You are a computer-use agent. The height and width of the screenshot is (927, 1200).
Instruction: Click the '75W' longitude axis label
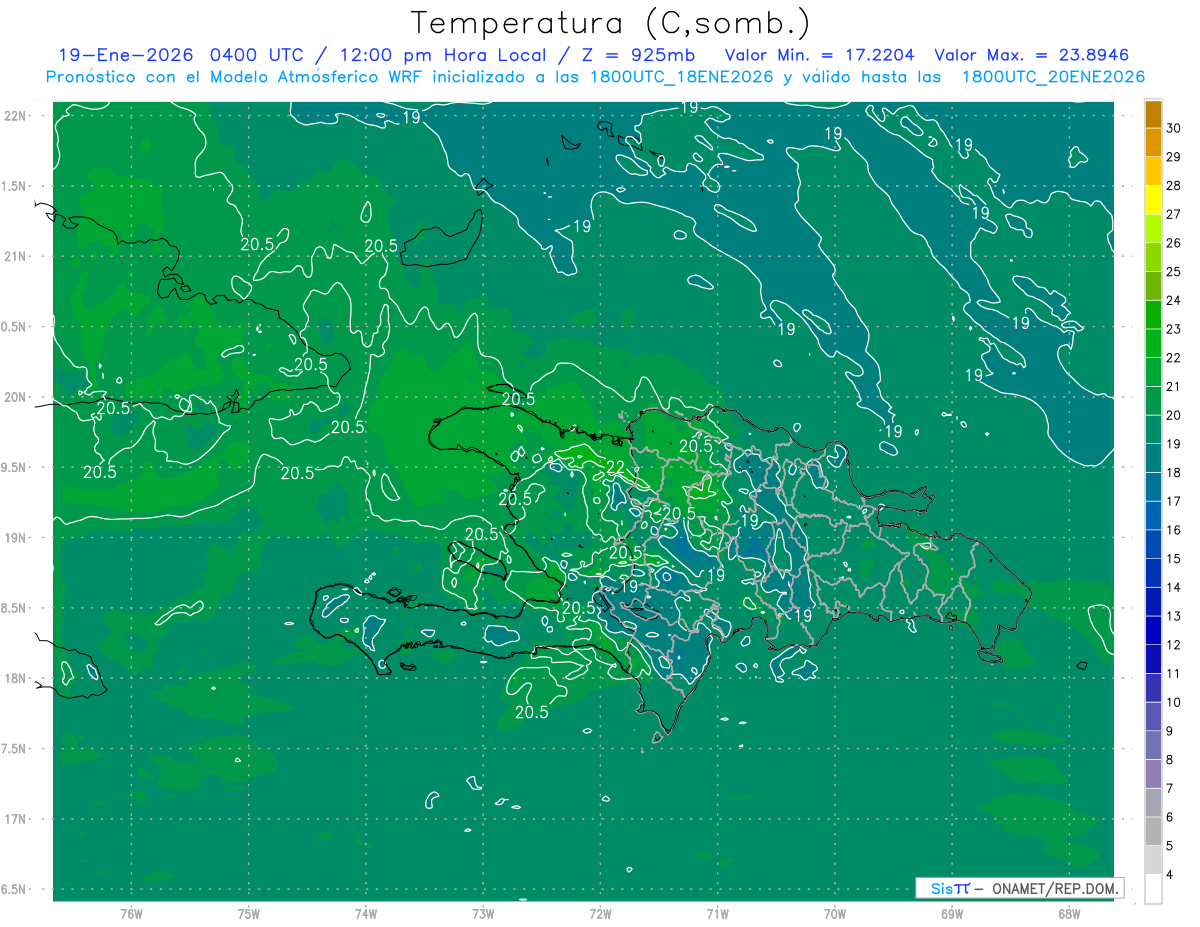(x=248, y=914)
